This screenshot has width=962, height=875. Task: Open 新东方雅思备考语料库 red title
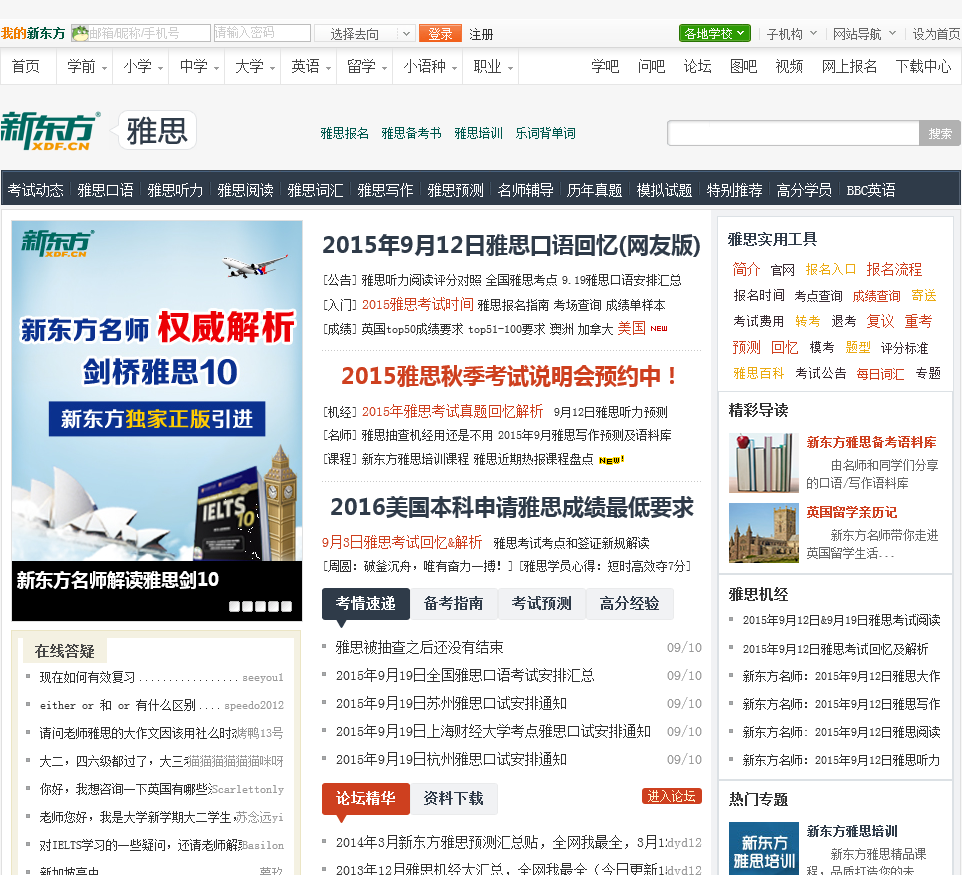871,442
